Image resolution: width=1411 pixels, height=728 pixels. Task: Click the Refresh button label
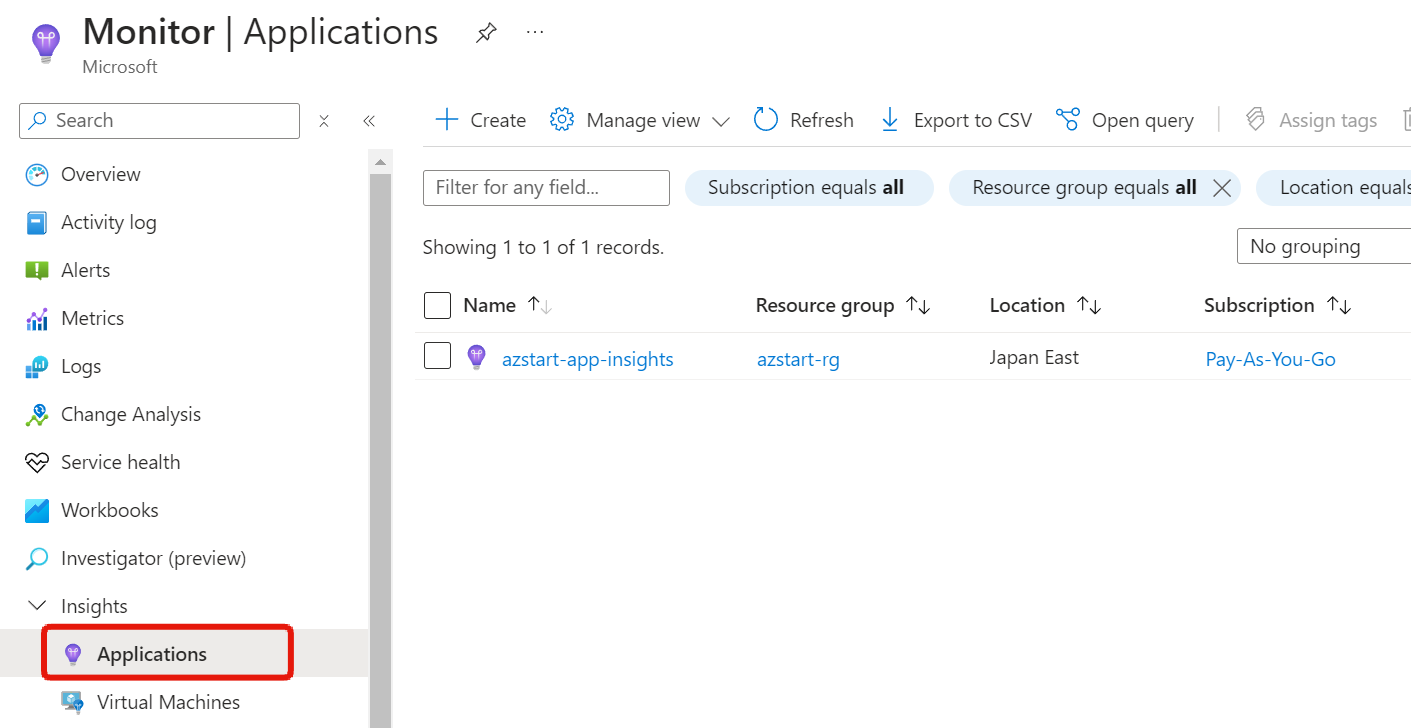(x=822, y=121)
